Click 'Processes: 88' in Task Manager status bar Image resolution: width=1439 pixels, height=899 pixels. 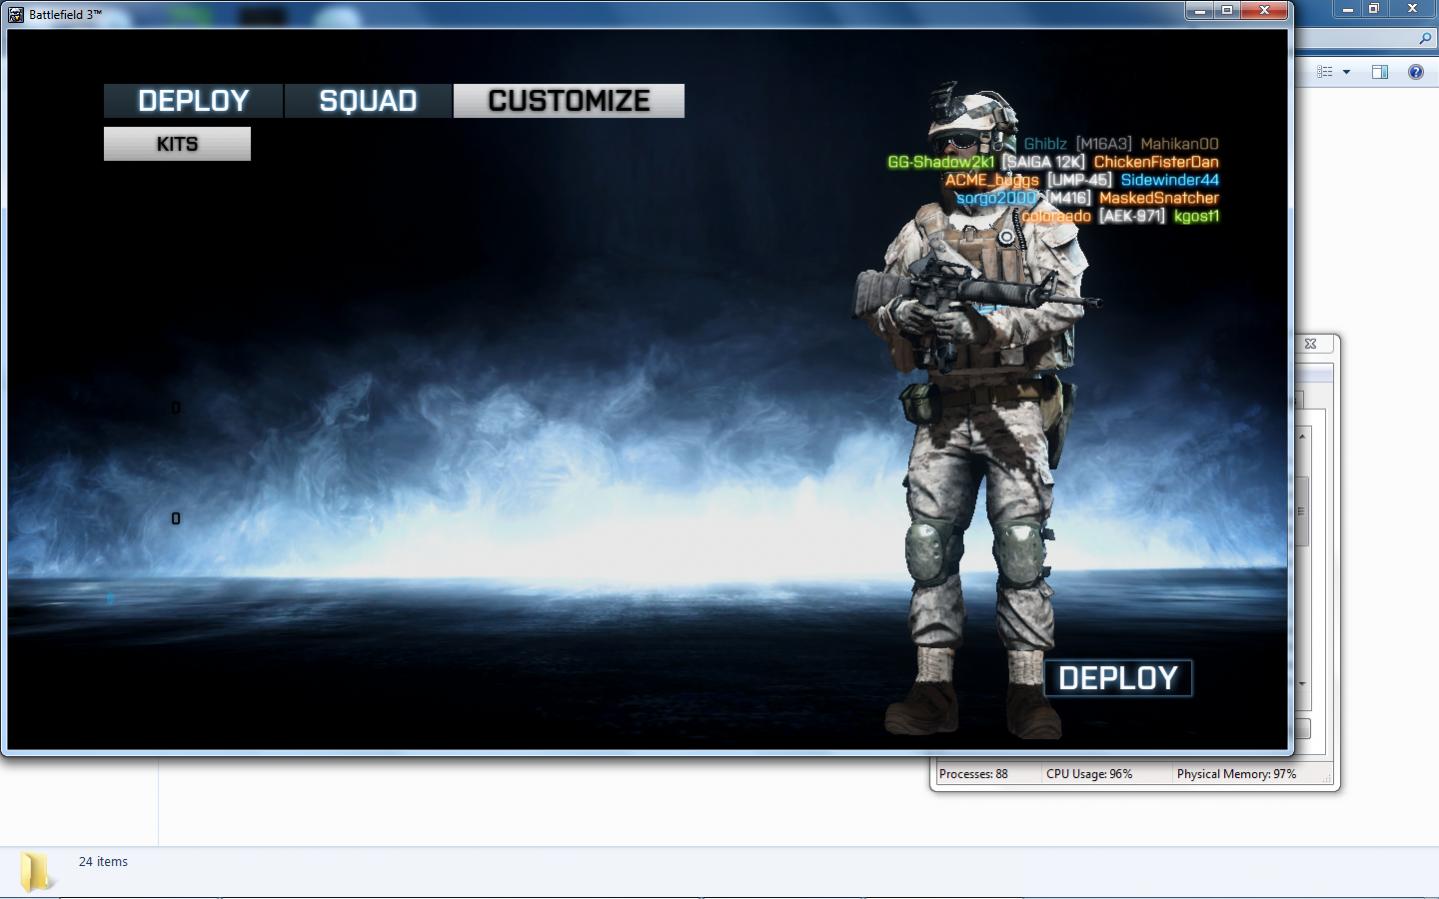click(973, 774)
